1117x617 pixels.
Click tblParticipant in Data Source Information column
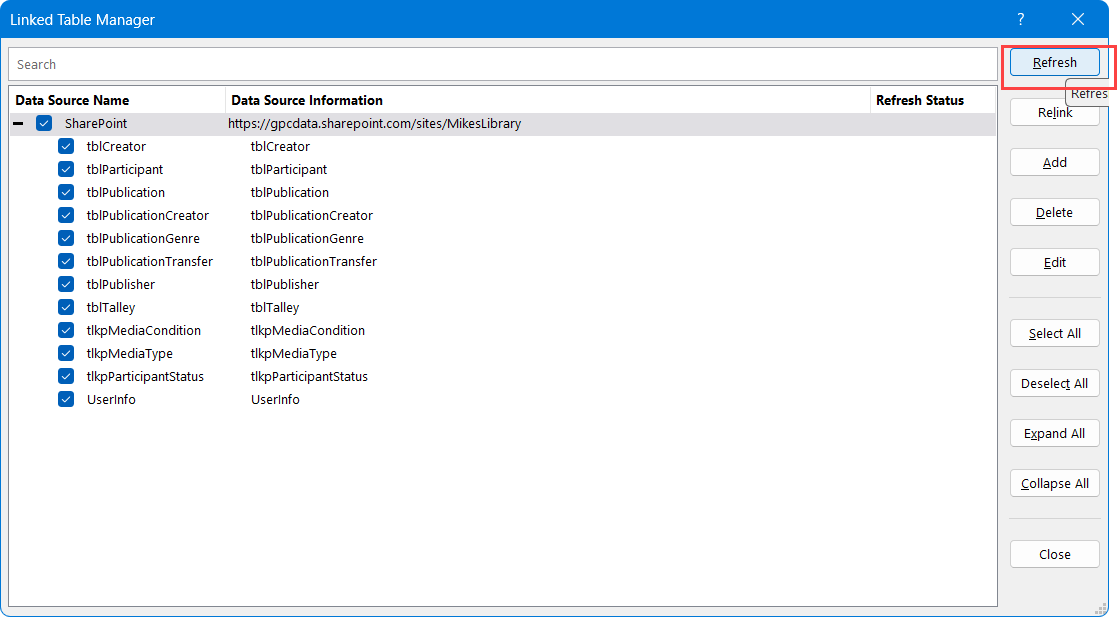tap(289, 170)
